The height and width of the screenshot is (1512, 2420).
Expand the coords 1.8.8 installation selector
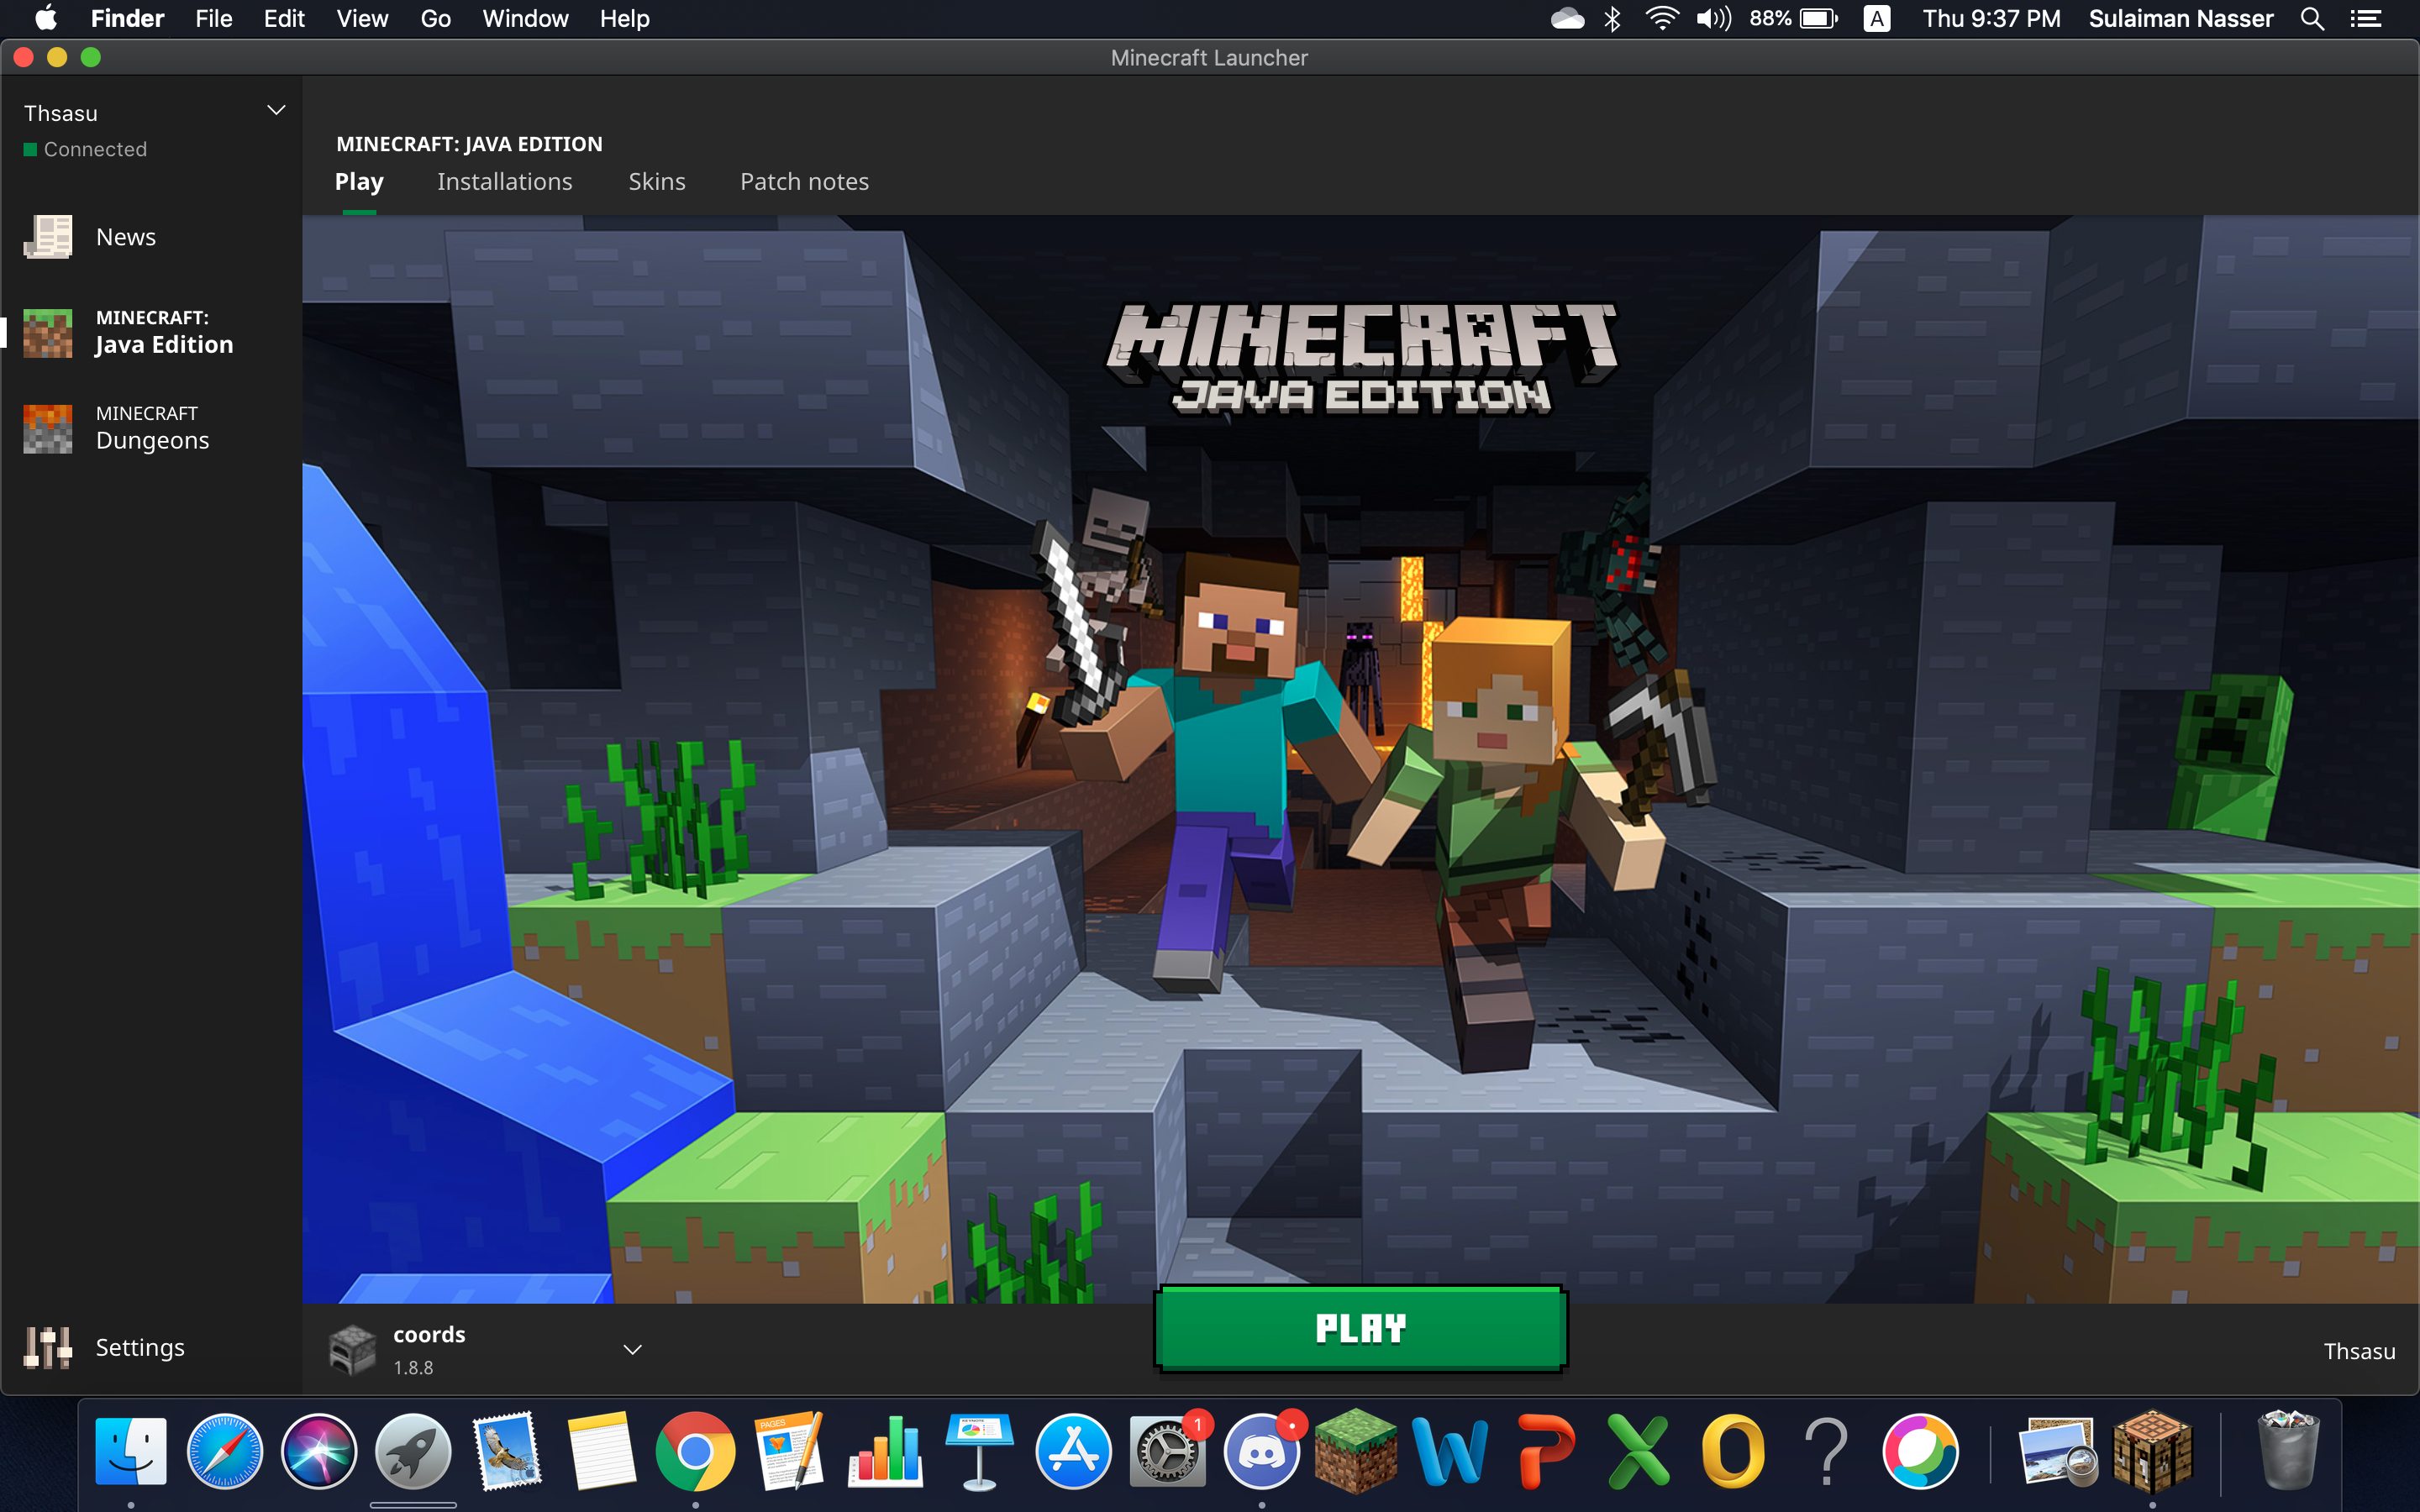click(x=632, y=1349)
